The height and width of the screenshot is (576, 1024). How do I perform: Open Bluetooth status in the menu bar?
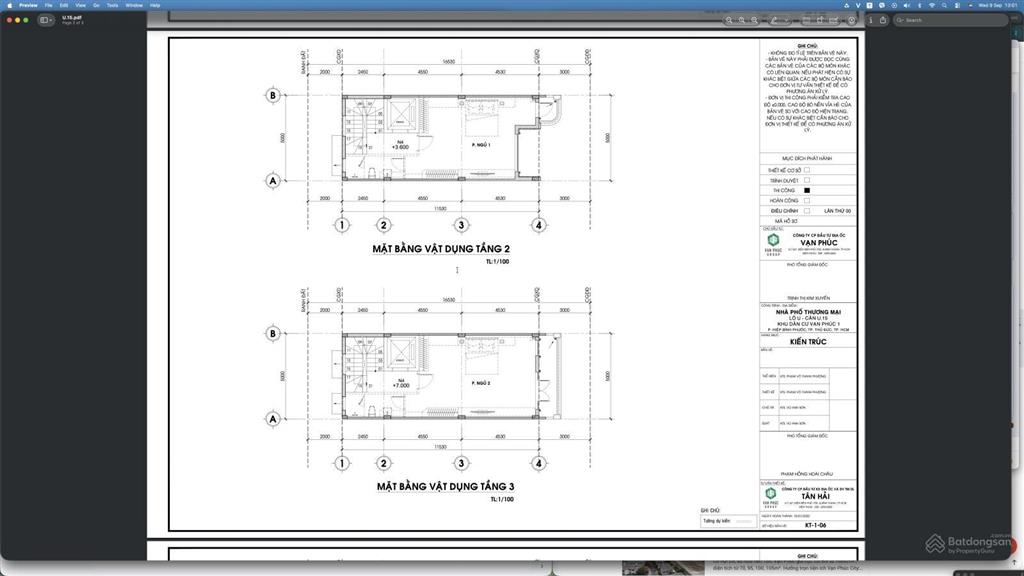920,5
